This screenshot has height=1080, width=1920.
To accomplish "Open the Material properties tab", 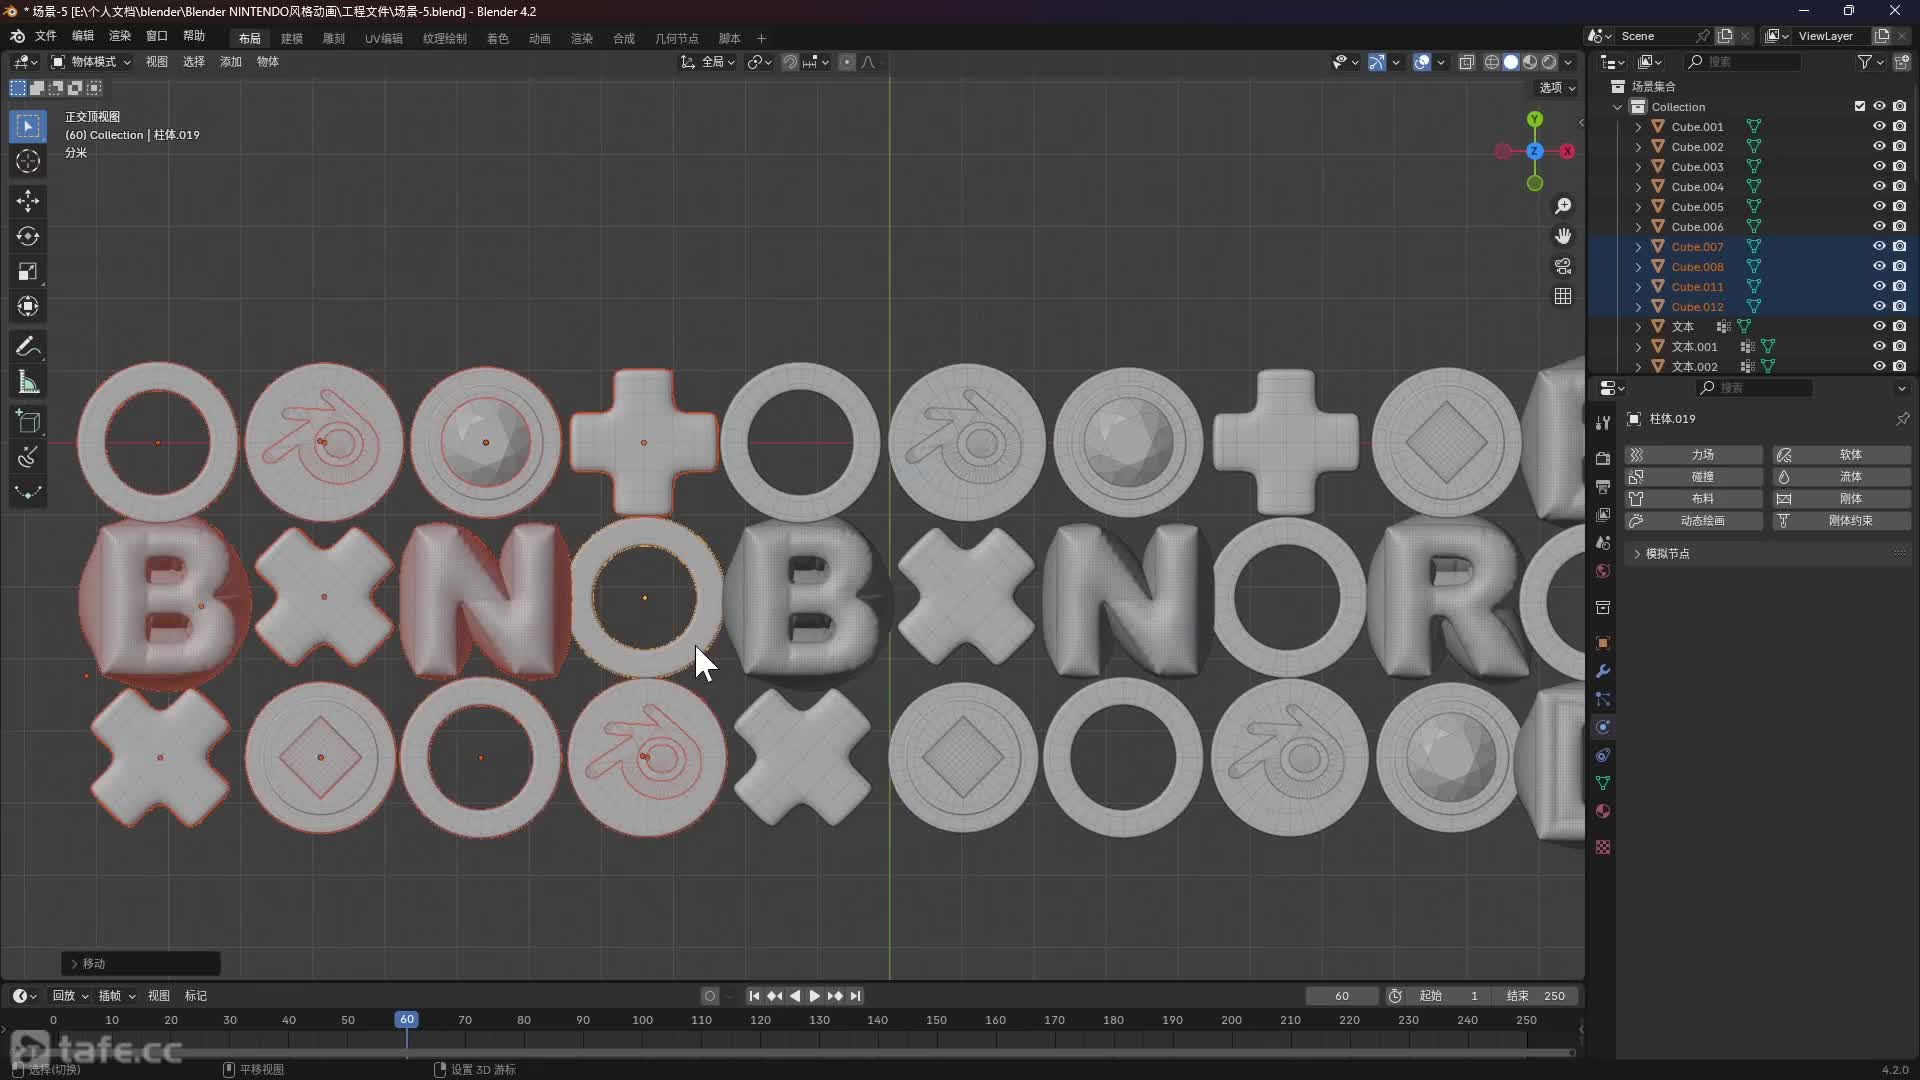I will (x=1603, y=811).
